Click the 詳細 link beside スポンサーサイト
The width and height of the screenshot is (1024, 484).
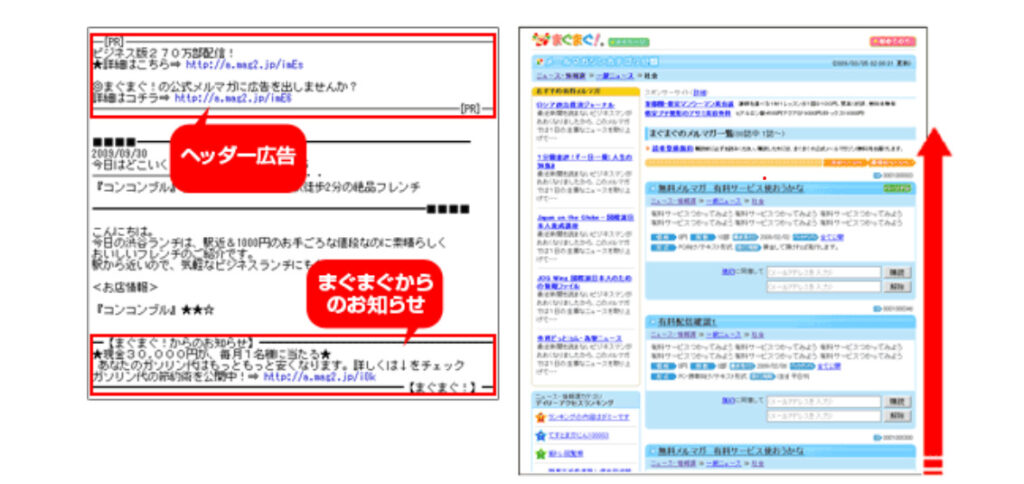(x=698, y=93)
